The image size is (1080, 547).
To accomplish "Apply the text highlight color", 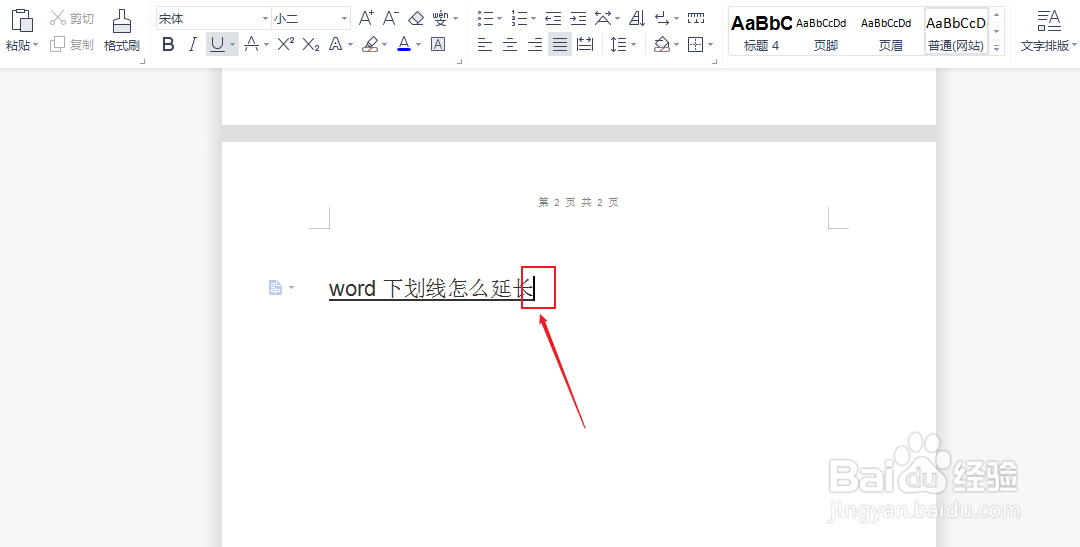I will point(370,45).
